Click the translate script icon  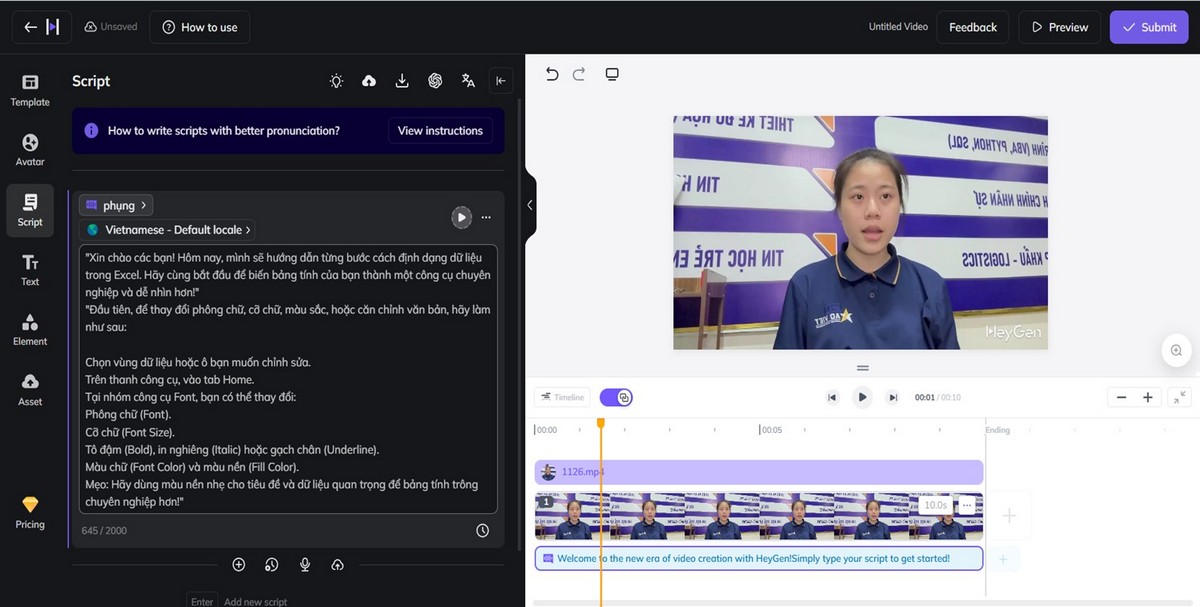click(x=468, y=81)
